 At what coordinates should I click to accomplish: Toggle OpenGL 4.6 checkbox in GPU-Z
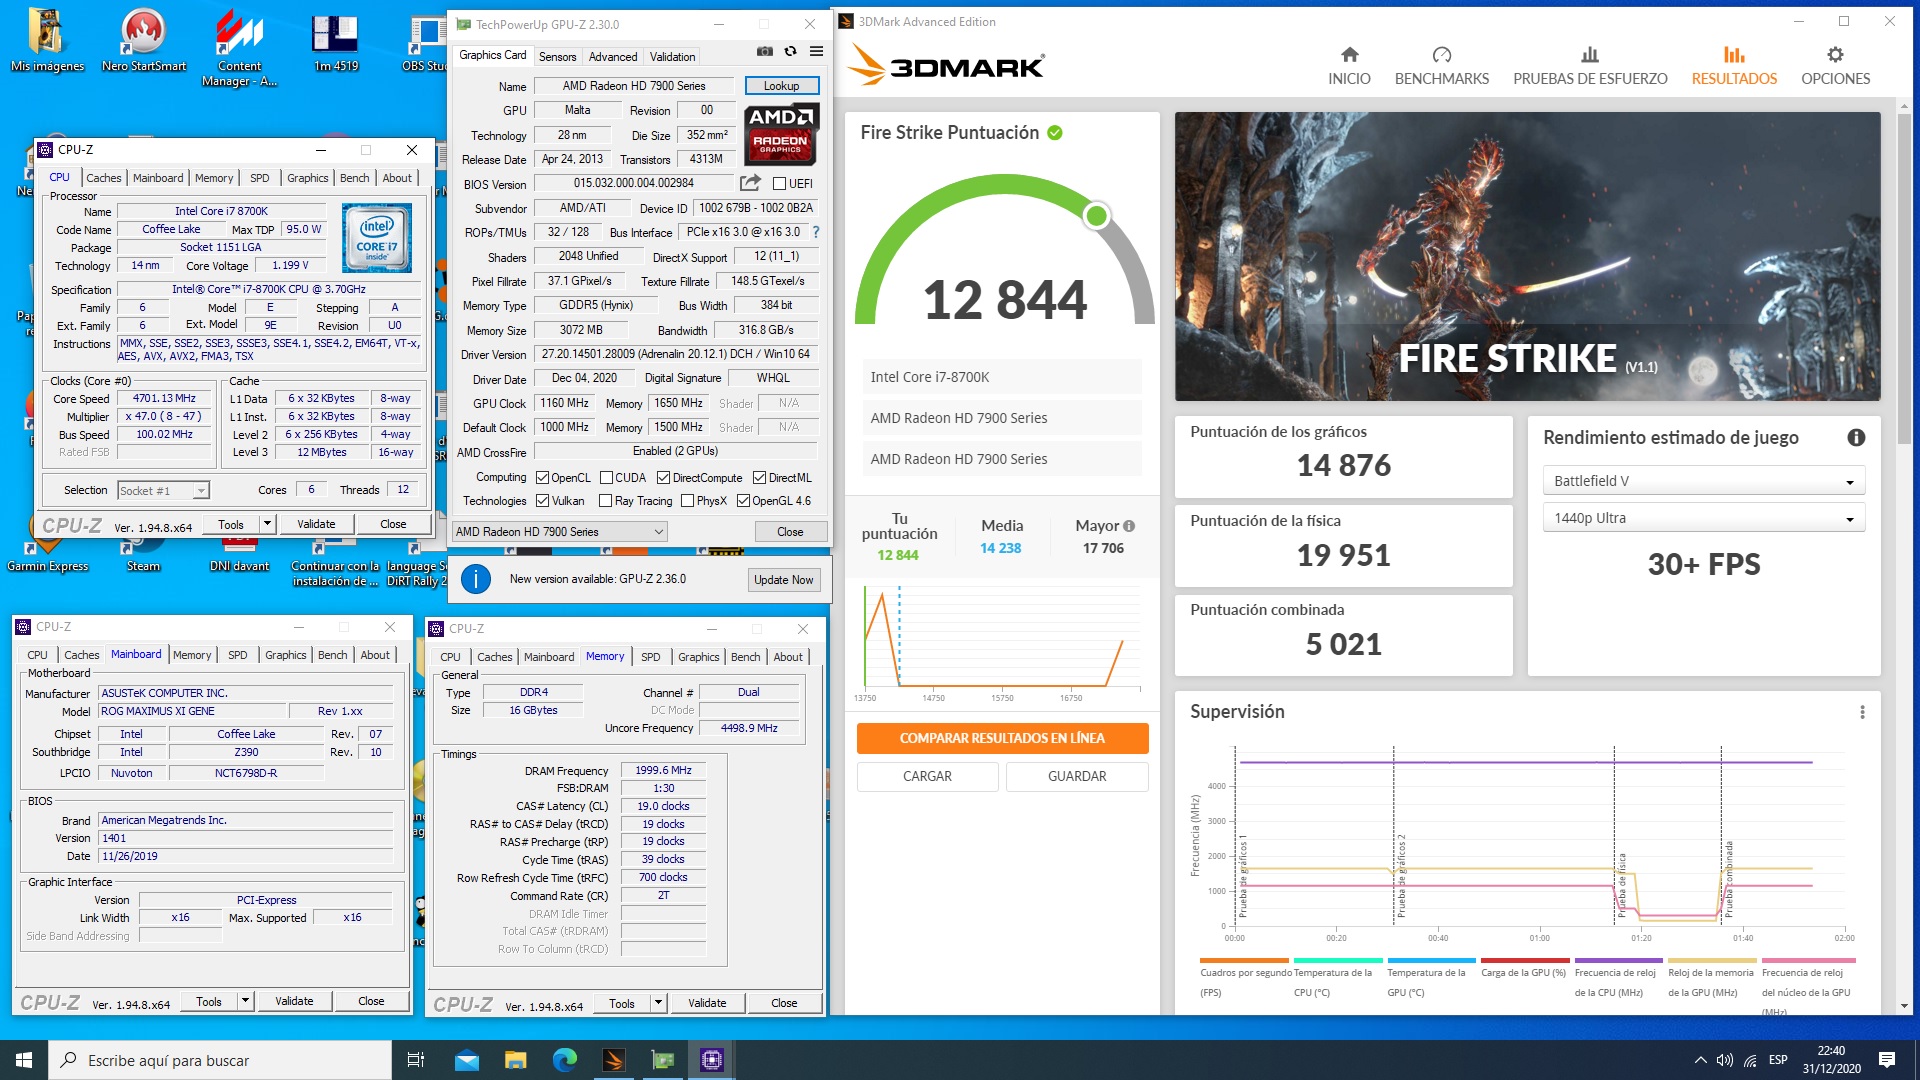pyautogui.click(x=743, y=501)
